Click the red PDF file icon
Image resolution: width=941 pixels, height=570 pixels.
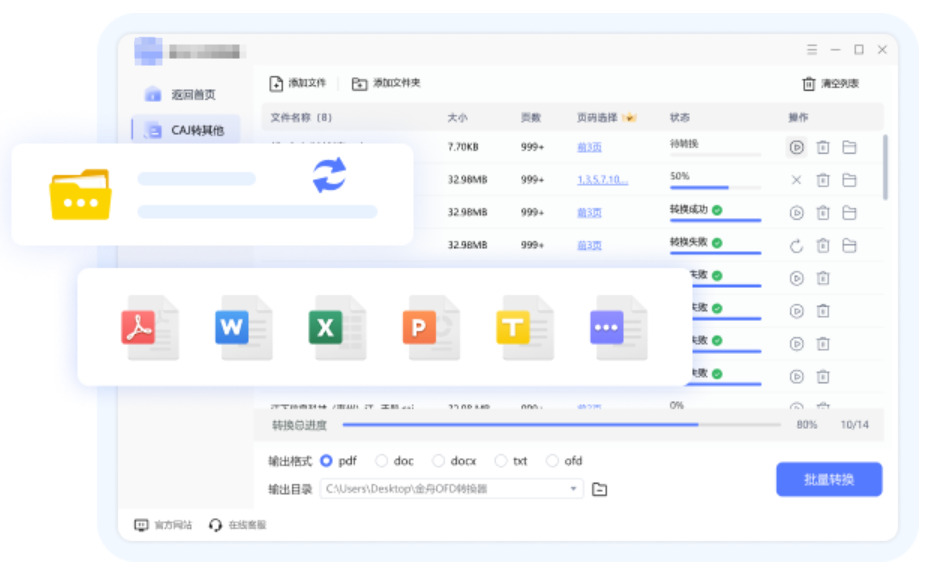(x=150, y=328)
